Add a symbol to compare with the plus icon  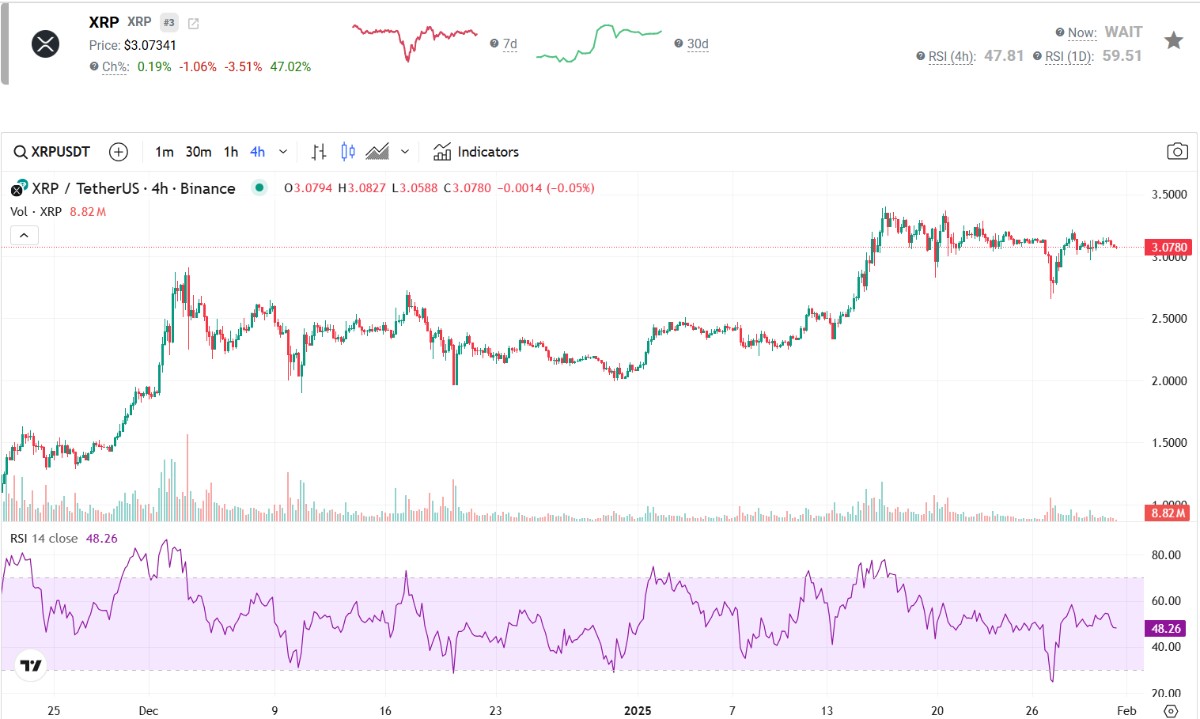tap(118, 152)
